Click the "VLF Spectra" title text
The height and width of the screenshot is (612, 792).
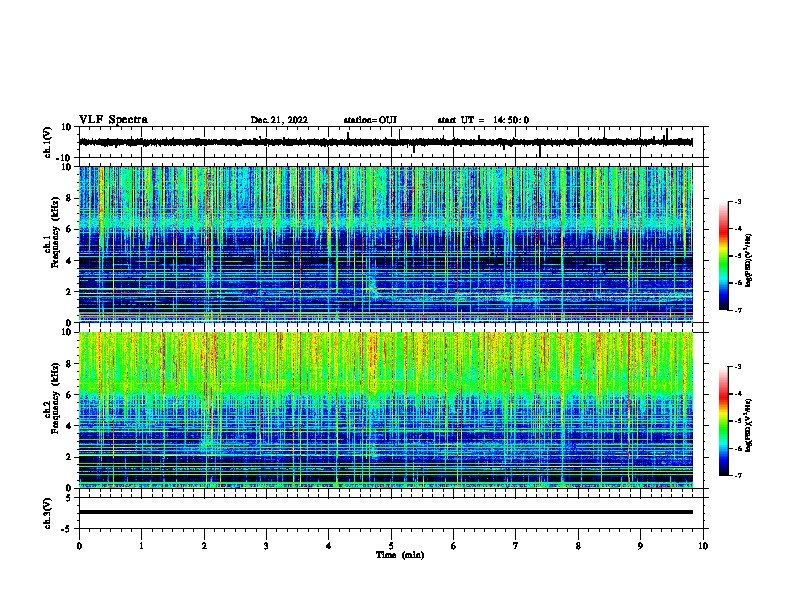point(114,120)
